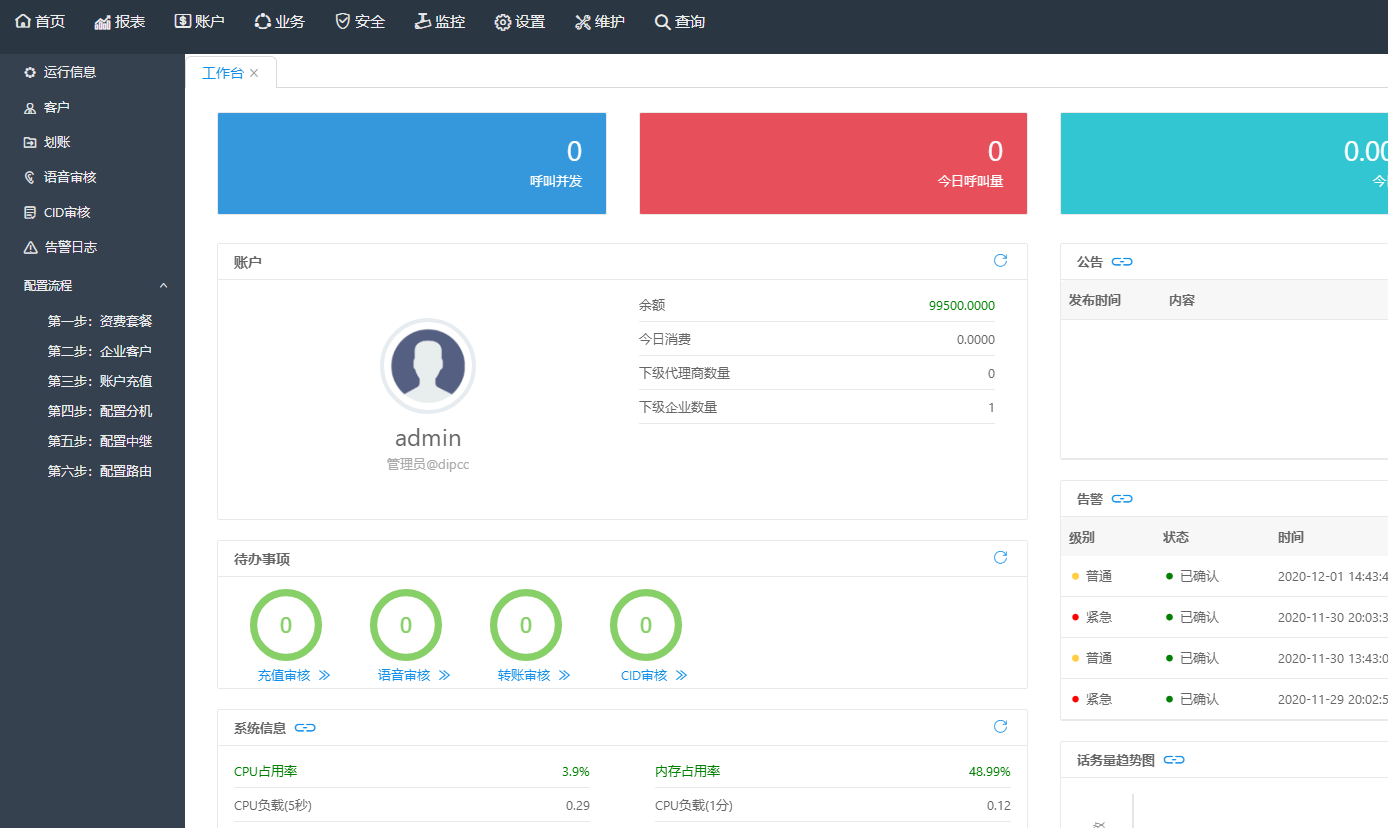Open link icon beside 话务量趋势图
Screen dimensions: 1388x828
[1174, 760]
